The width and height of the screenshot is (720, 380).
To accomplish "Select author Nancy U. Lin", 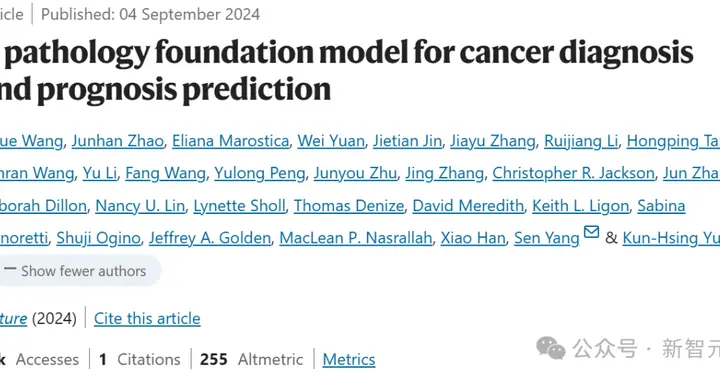I will tap(140, 206).
